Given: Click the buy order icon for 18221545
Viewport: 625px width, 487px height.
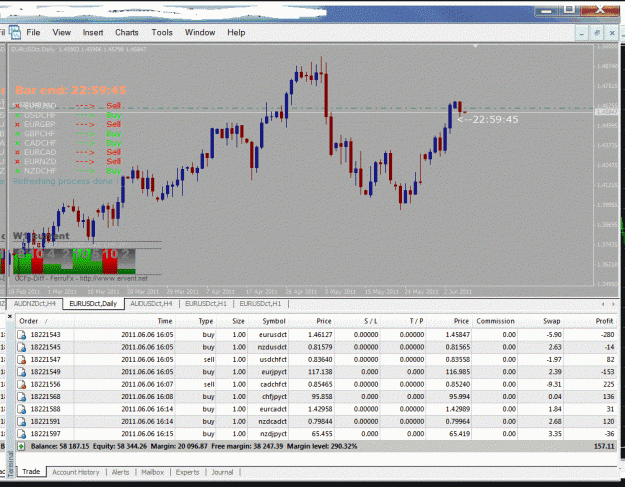Looking at the screenshot, I should 22,347.
